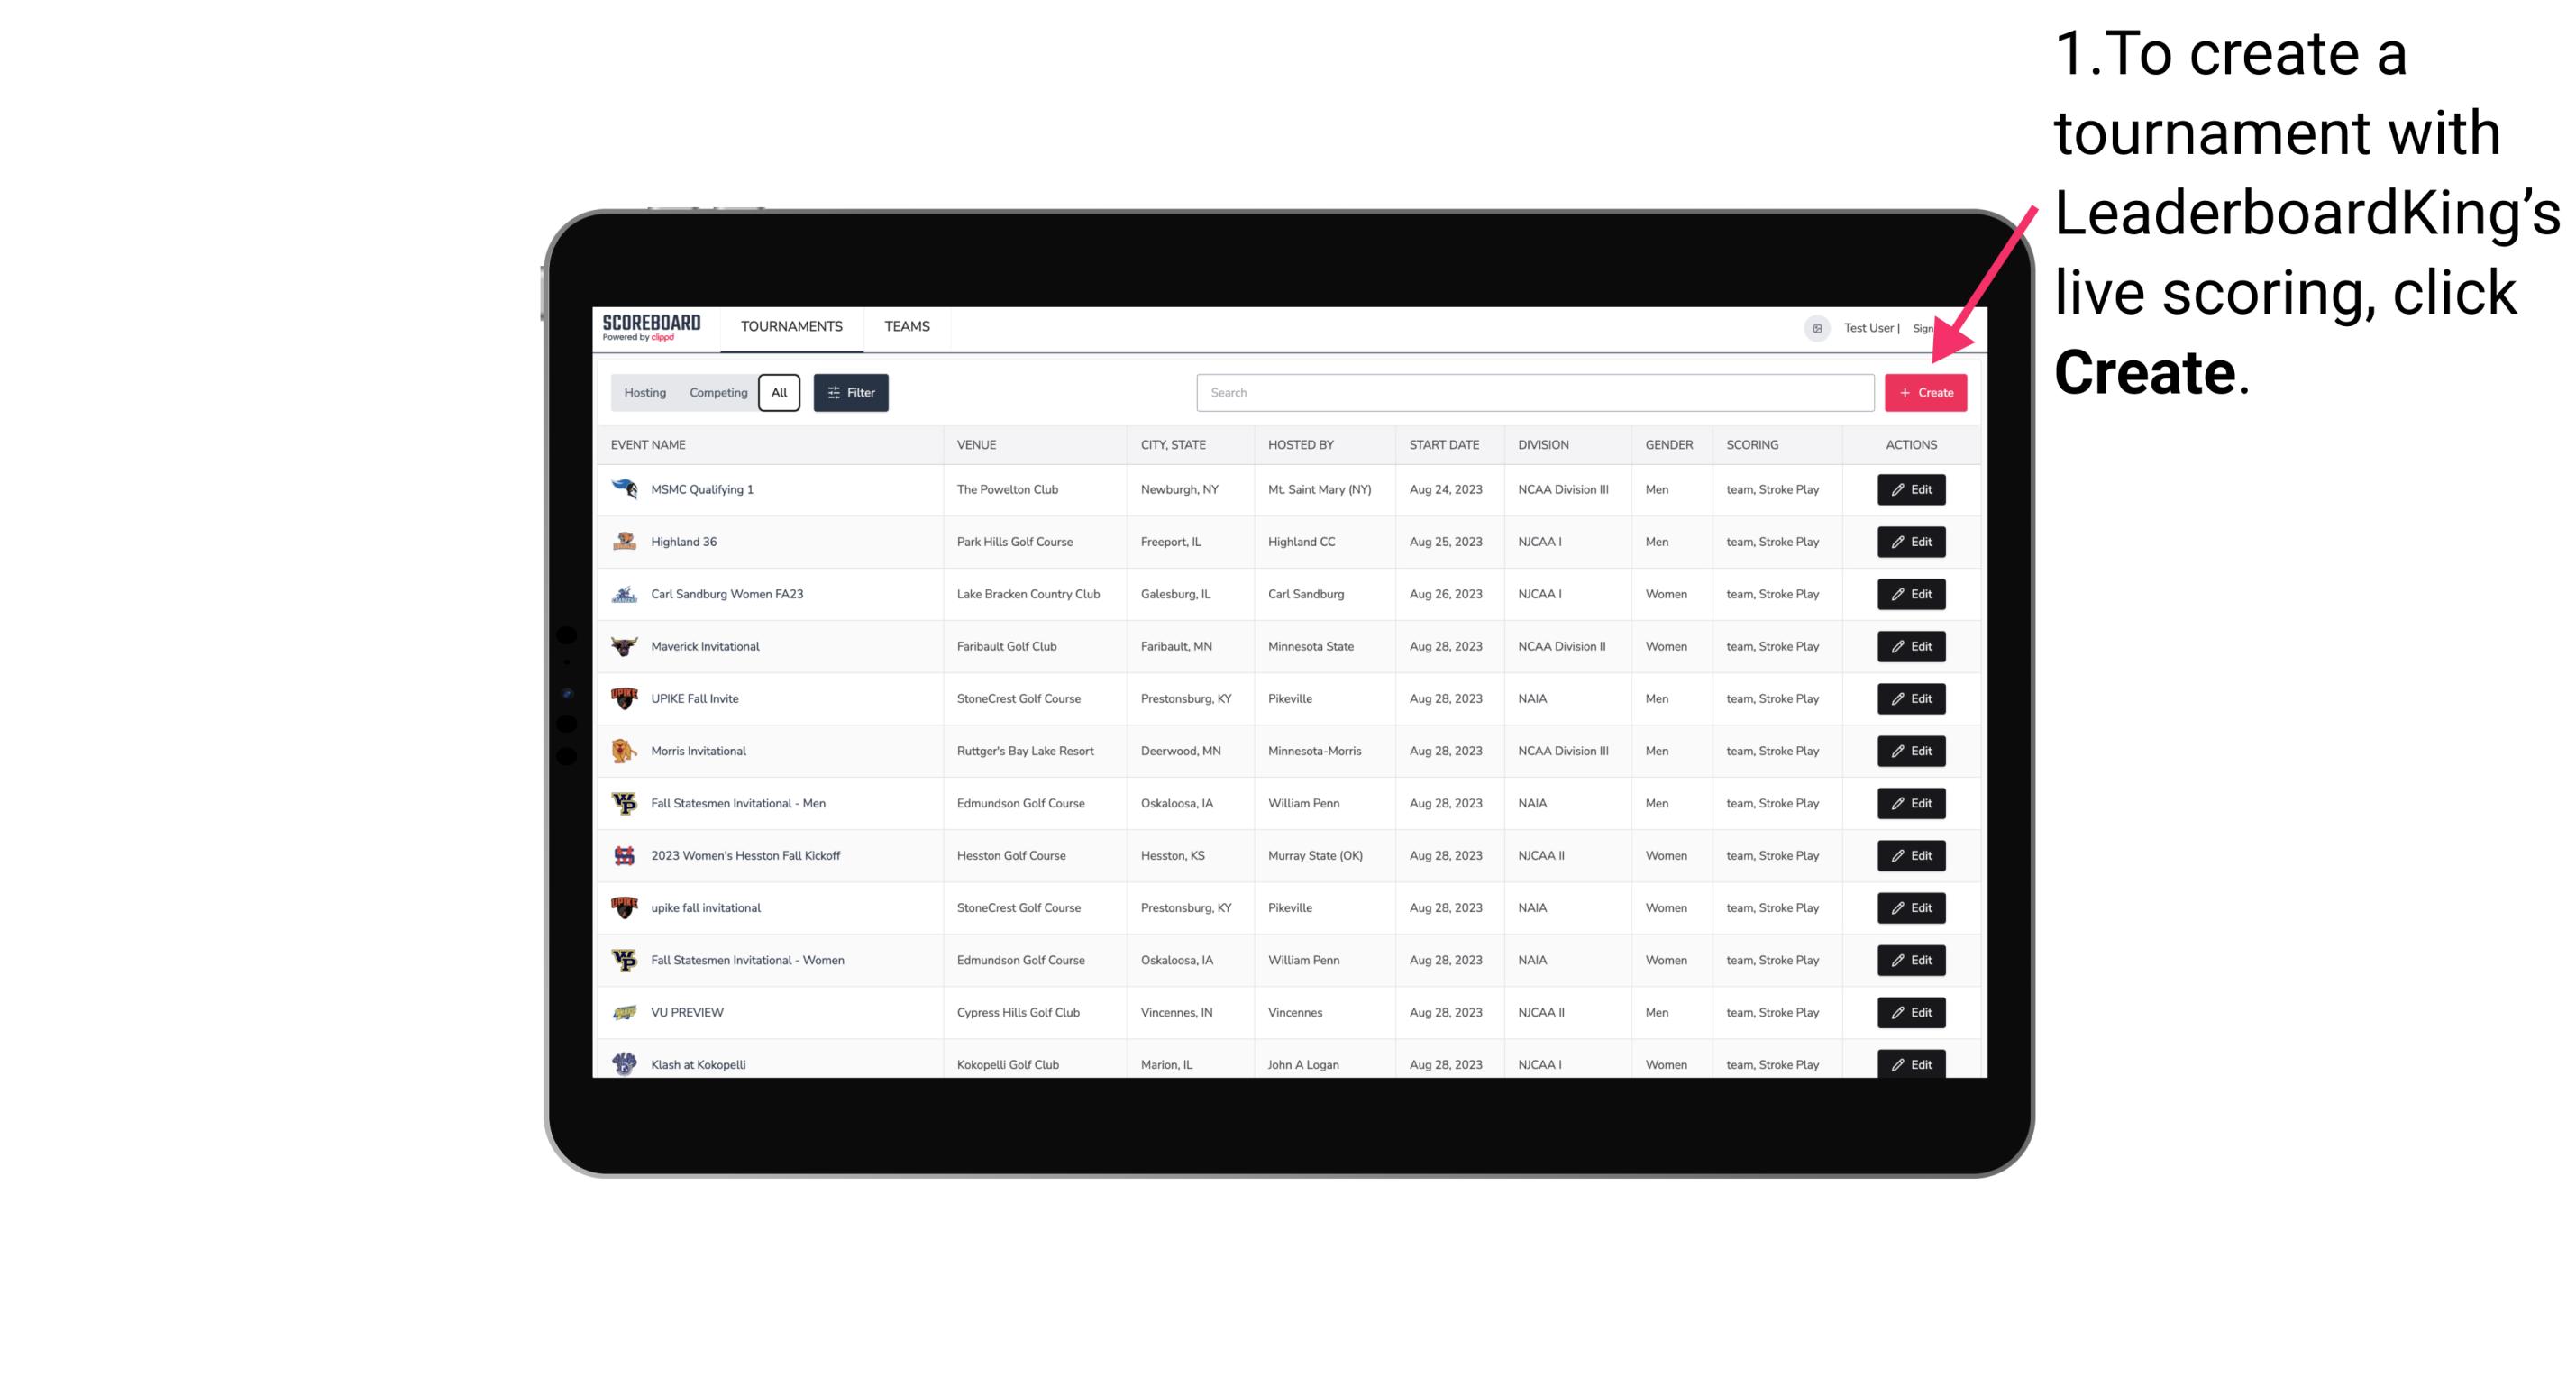Click the Tournaments navigation menu item
Image resolution: width=2576 pixels, height=1386 pixels.
click(790, 326)
